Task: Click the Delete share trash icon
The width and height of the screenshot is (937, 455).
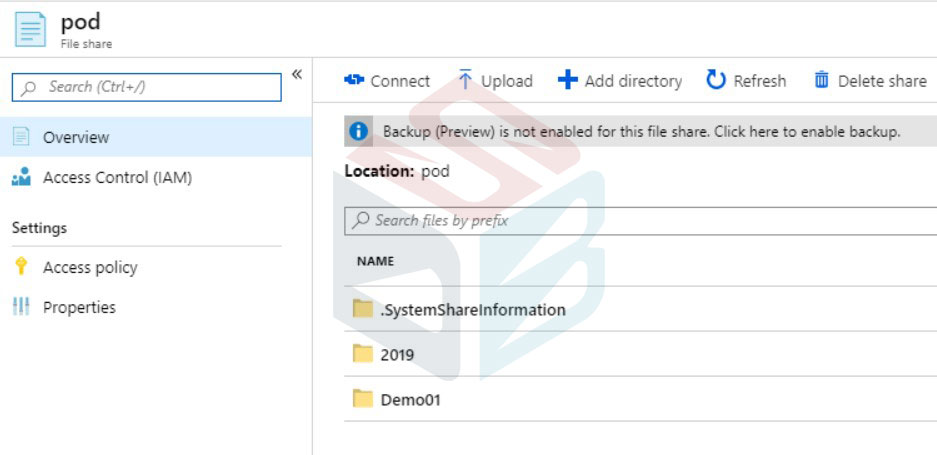Action: point(822,80)
